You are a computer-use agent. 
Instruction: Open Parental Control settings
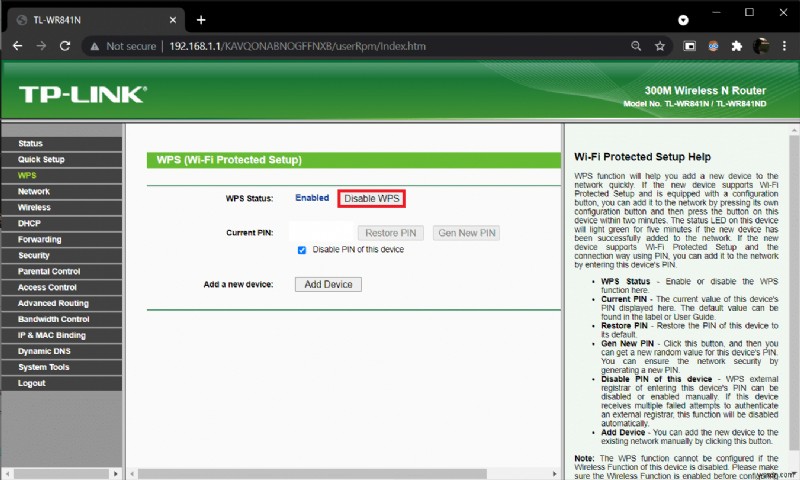tap(62, 271)
